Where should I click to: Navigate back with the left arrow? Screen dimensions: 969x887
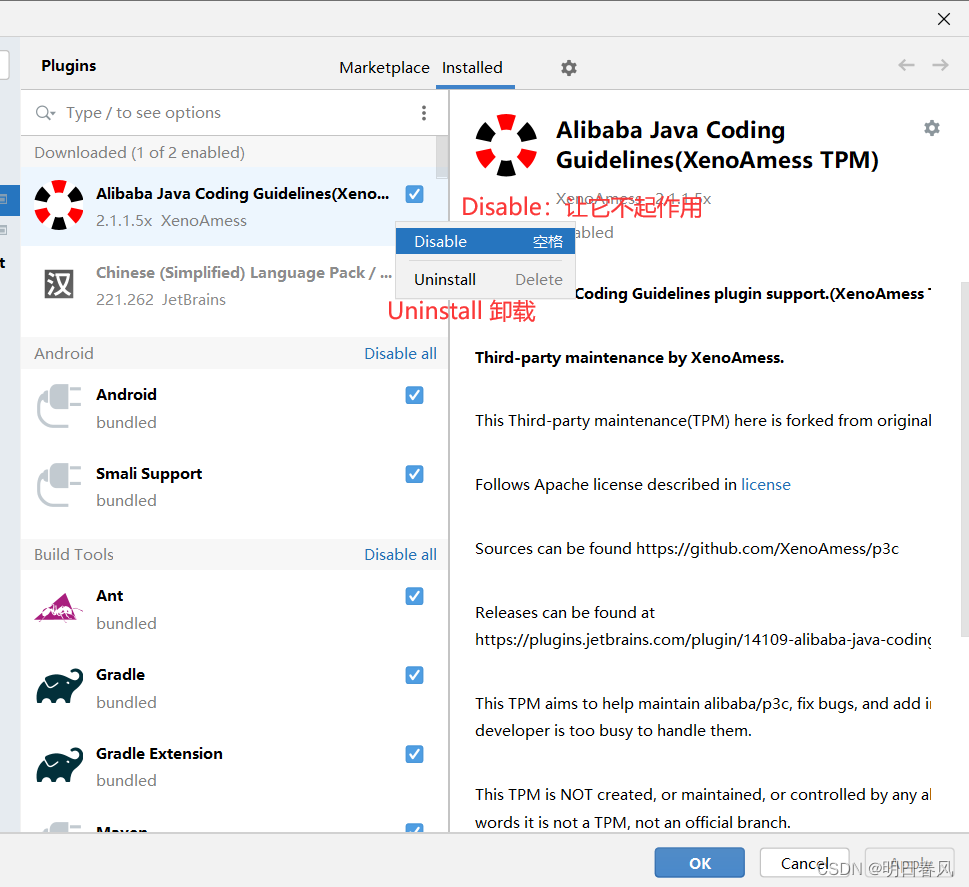(906, 65)
